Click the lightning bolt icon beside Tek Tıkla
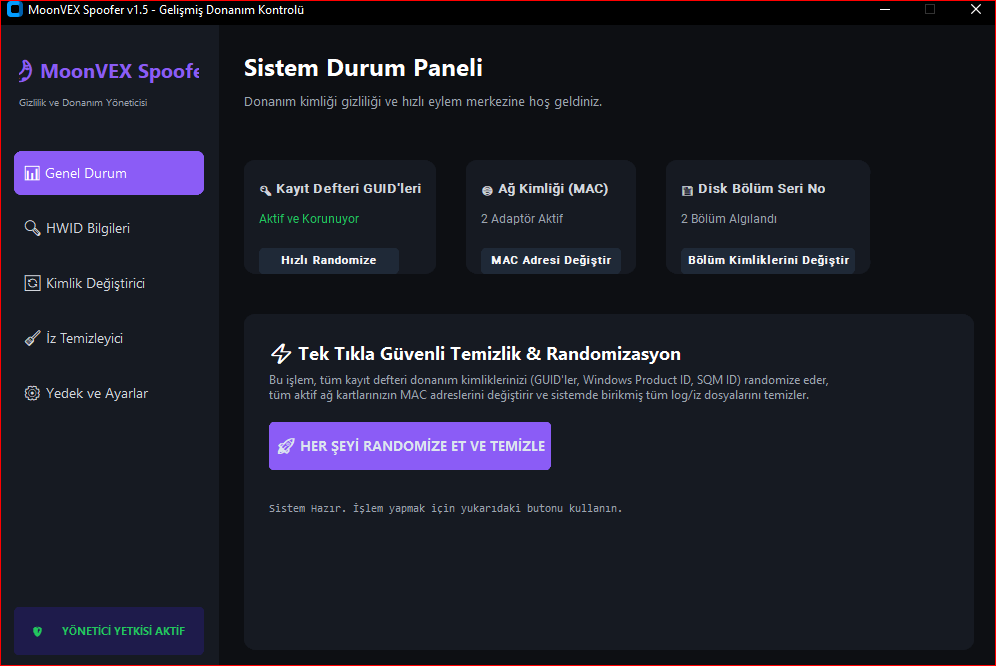 [x=281, y=353]
